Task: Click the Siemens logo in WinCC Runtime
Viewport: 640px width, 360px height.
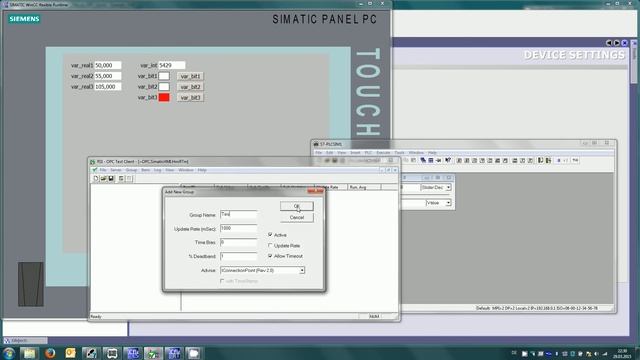Action: [x=24, y=19]
